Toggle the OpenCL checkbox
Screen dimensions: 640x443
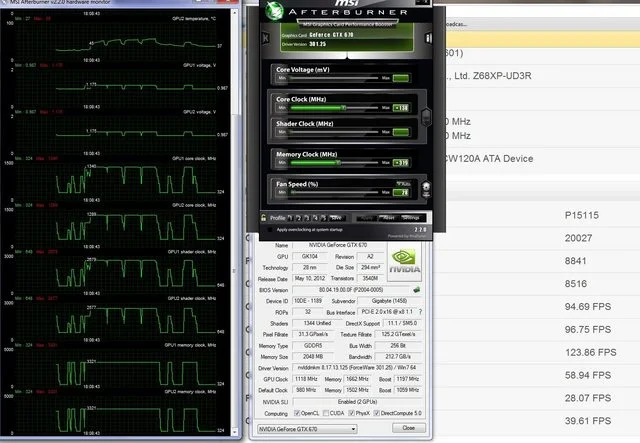click(x=297, y=413)
